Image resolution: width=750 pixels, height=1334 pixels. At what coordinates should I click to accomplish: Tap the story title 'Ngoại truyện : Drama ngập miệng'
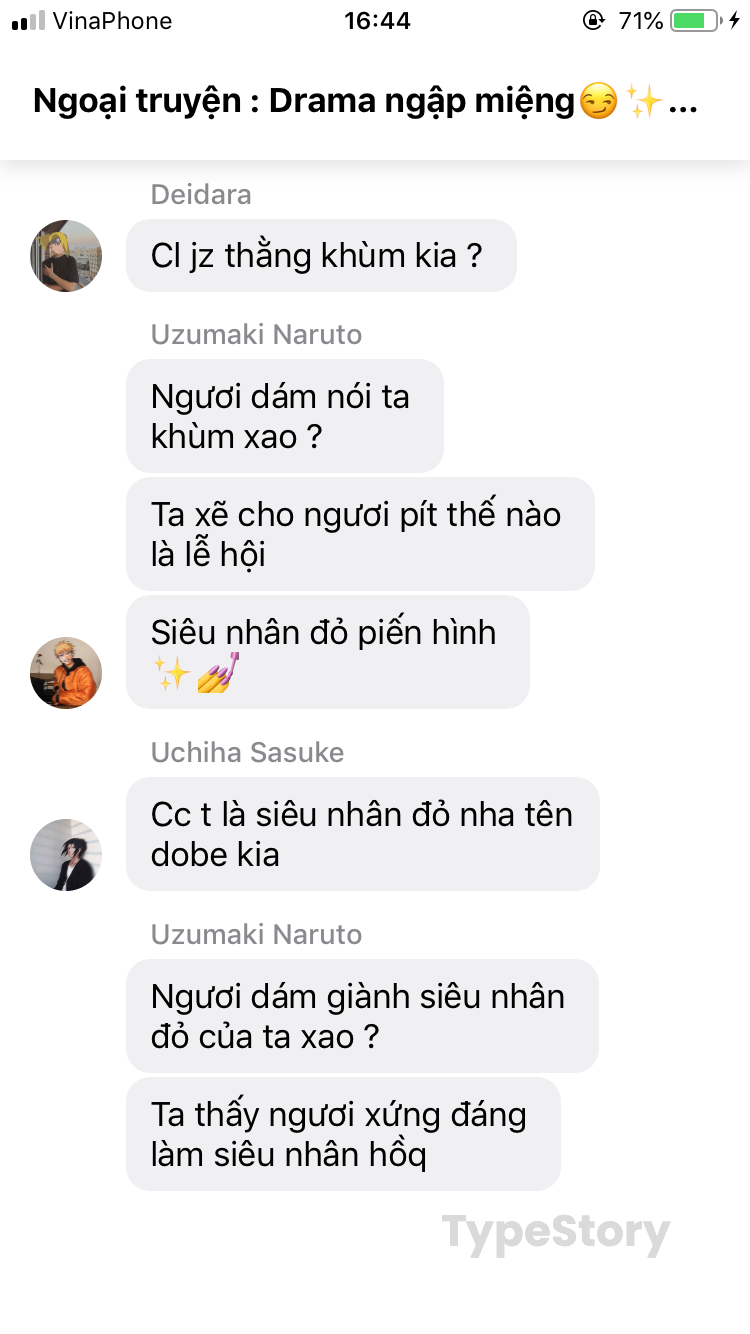[304, 102]
